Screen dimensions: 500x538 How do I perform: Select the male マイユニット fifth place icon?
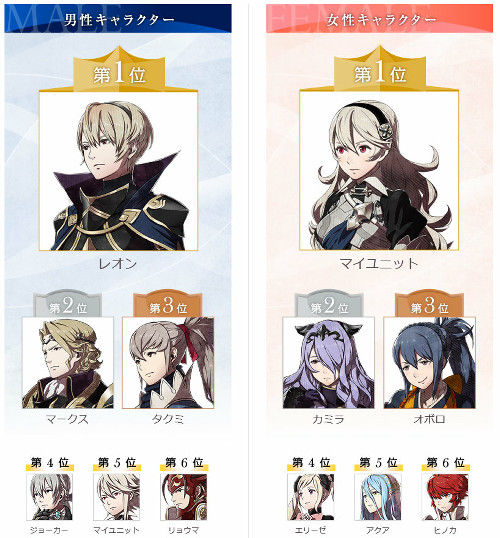(x=117, y=497)
